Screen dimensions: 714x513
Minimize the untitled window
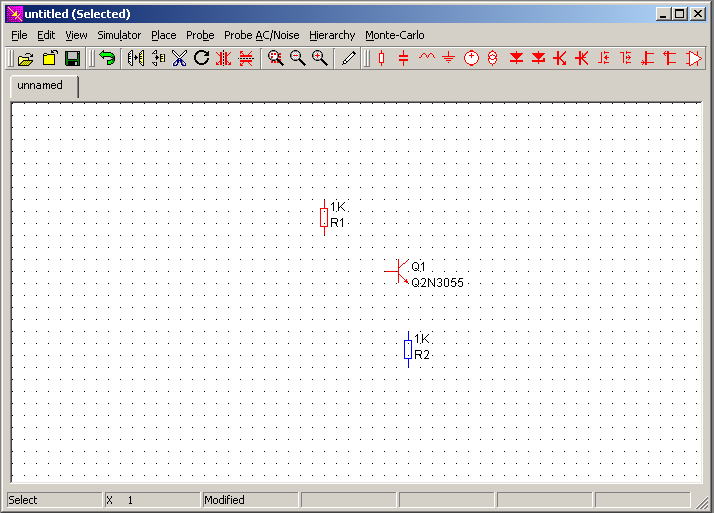click(663, 14)
